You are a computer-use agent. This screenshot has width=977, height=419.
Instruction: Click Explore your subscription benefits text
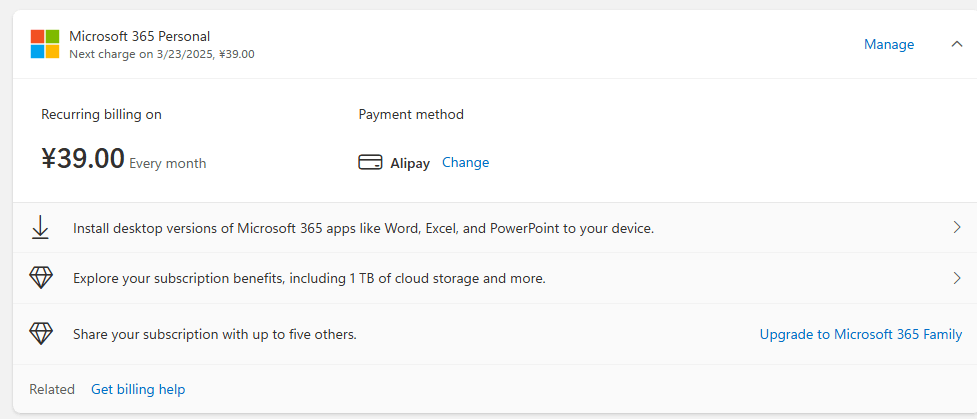click(309, 278)
